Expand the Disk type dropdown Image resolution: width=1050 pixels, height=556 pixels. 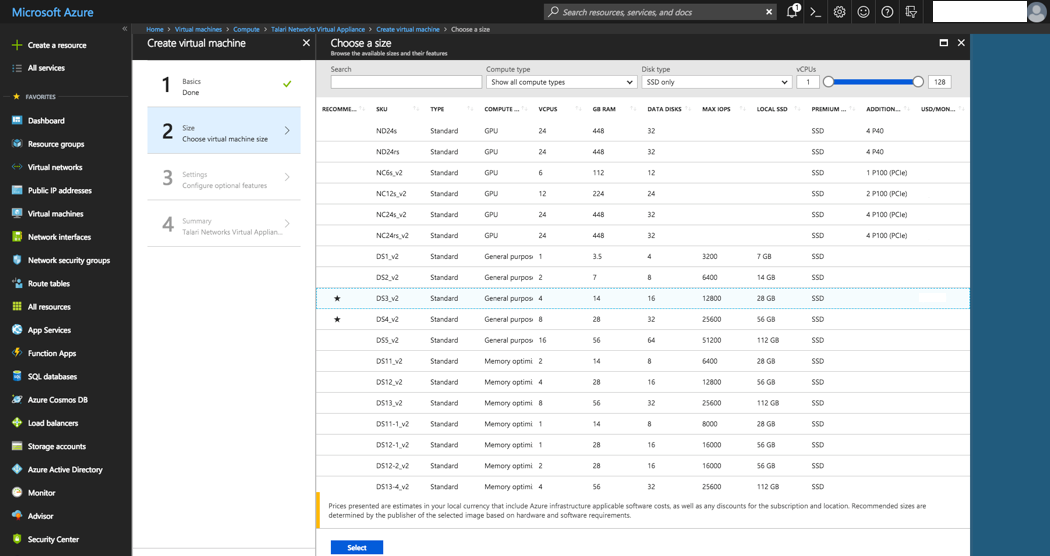(x=715, y=82)
